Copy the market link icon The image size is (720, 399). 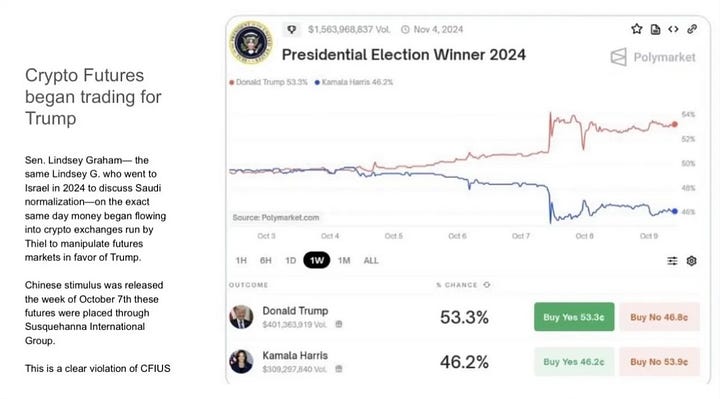tap(692, 29)
